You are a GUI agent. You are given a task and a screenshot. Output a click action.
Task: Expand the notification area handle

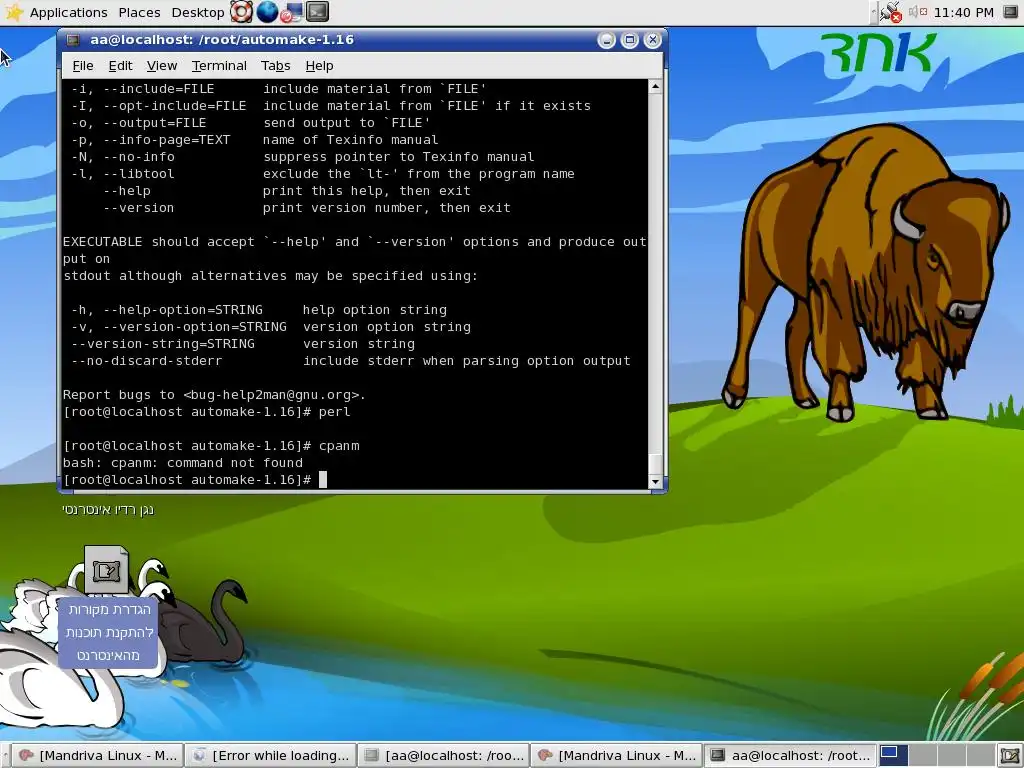click(873, 12)
